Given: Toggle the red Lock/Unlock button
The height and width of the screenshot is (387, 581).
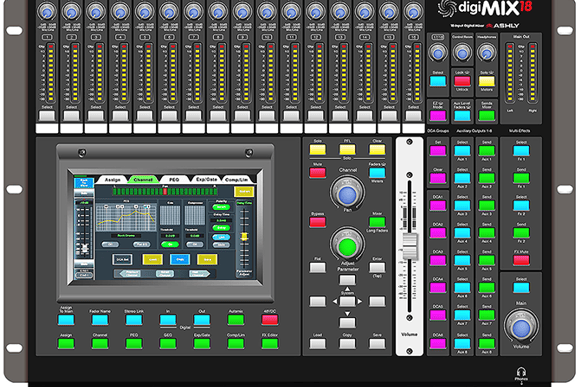Looking at the screenshot, I should tap(462, 81).
